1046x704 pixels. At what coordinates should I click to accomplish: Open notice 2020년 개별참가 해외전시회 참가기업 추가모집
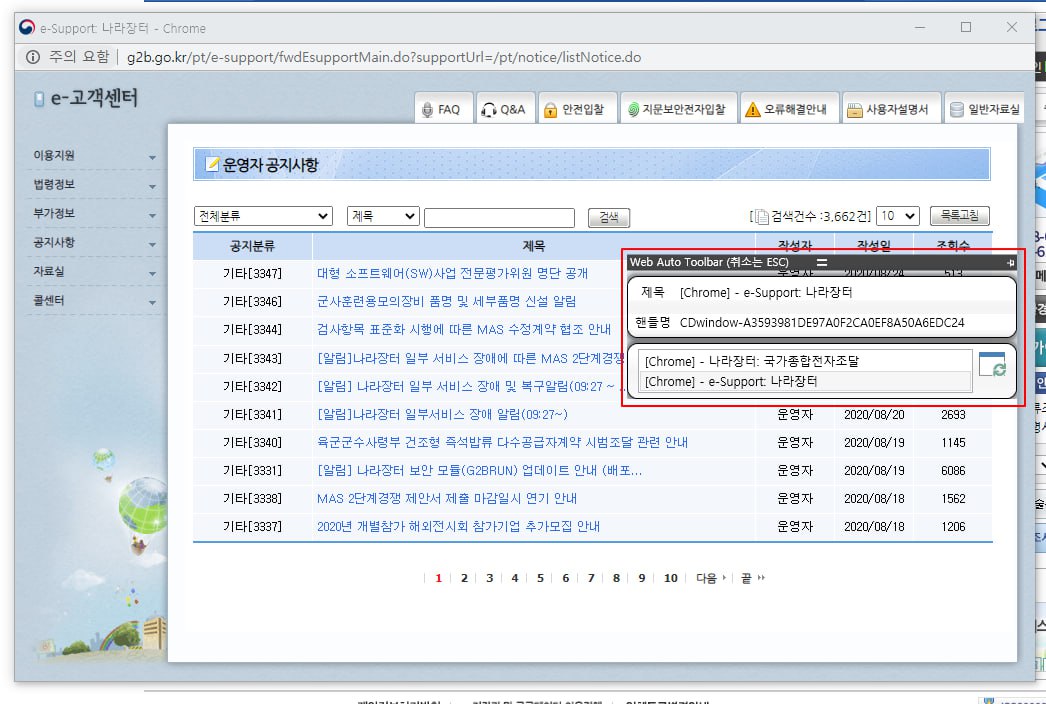458,527
